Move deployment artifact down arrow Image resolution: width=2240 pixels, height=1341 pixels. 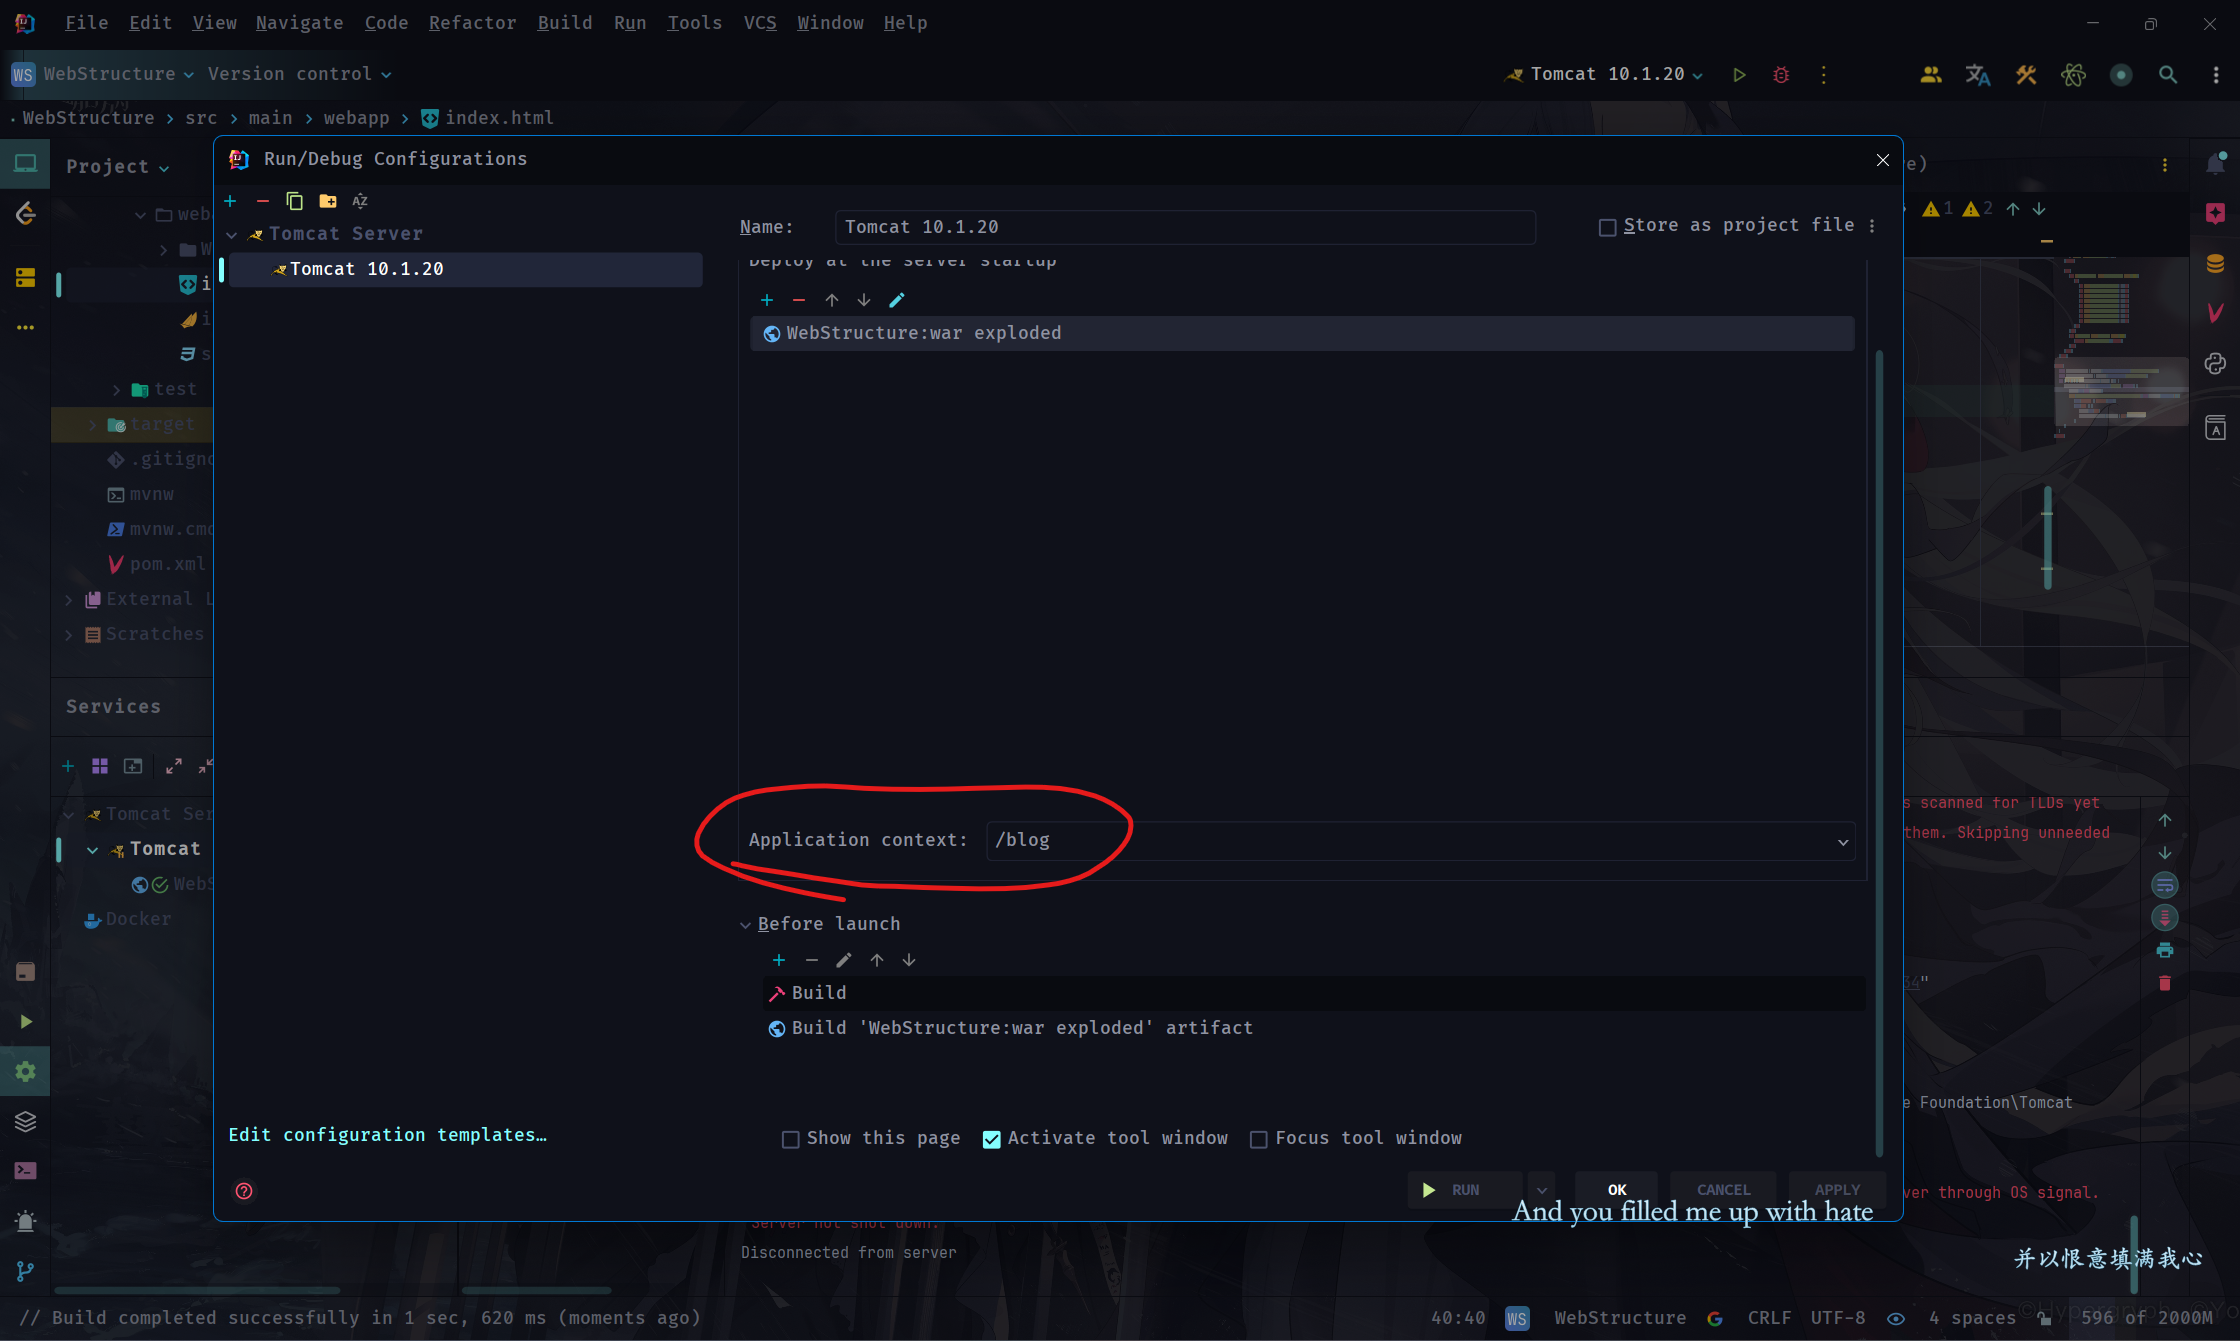pyautogui.click(x=863, y=300)
